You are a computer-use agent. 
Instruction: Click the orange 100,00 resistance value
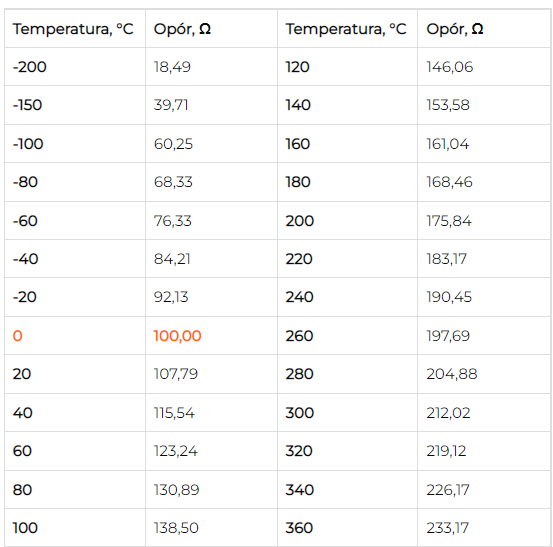click(177, 336)
